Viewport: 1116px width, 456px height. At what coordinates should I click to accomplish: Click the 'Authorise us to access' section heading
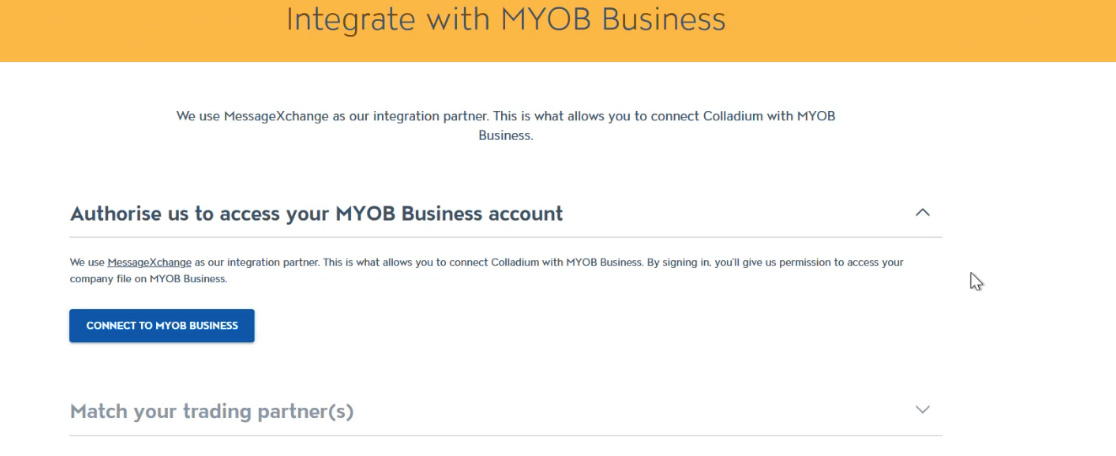point(316,214)
